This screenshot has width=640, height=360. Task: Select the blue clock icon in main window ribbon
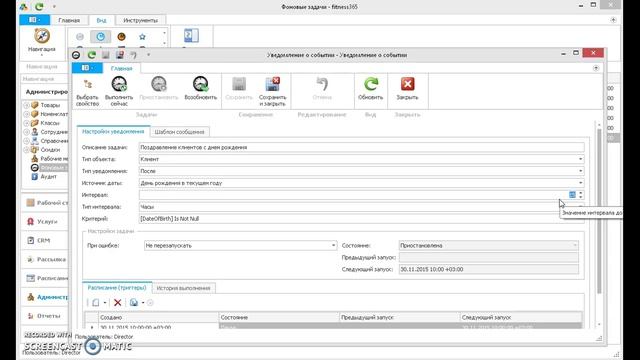tap(100, 37)
